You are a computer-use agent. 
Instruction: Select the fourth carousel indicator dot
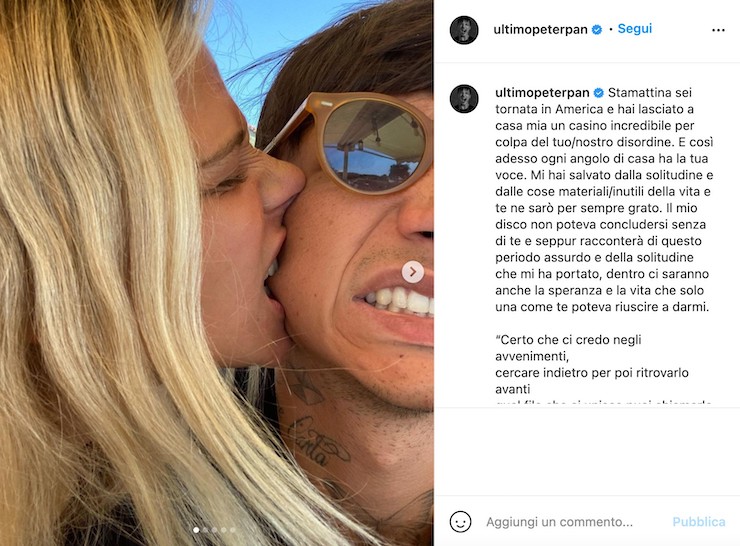click(x=223, y=530)
